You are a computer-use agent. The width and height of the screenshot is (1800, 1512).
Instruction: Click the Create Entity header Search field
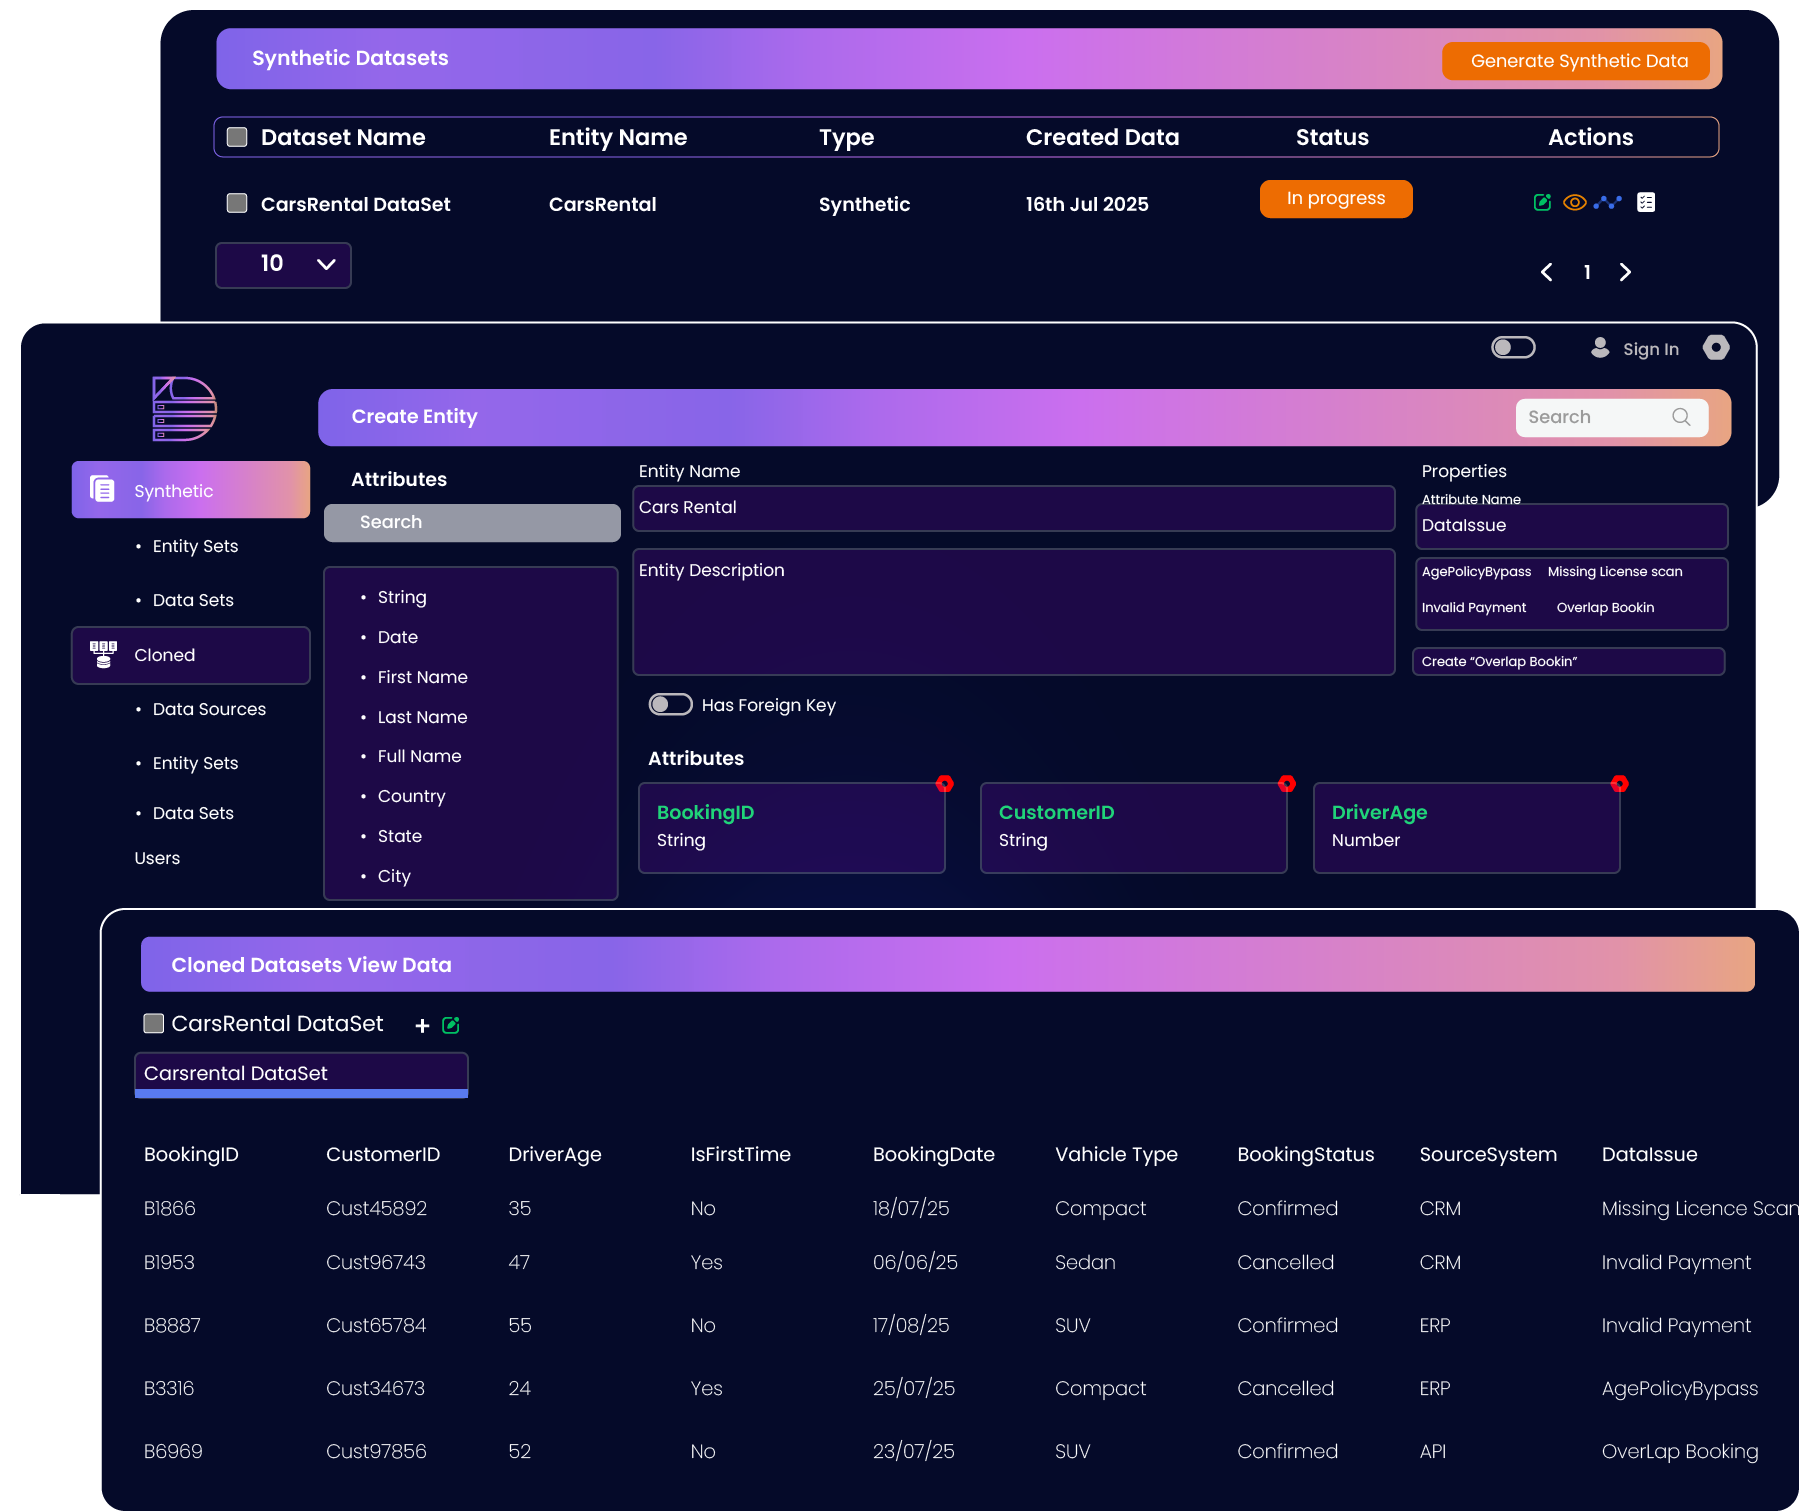click(x=1611, y=417)
